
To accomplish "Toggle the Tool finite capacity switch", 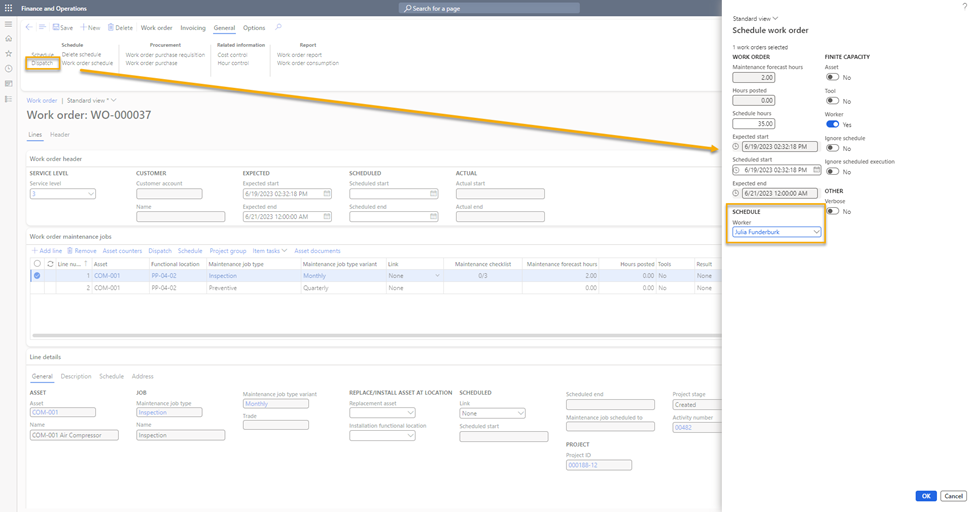I will [832, 101].
